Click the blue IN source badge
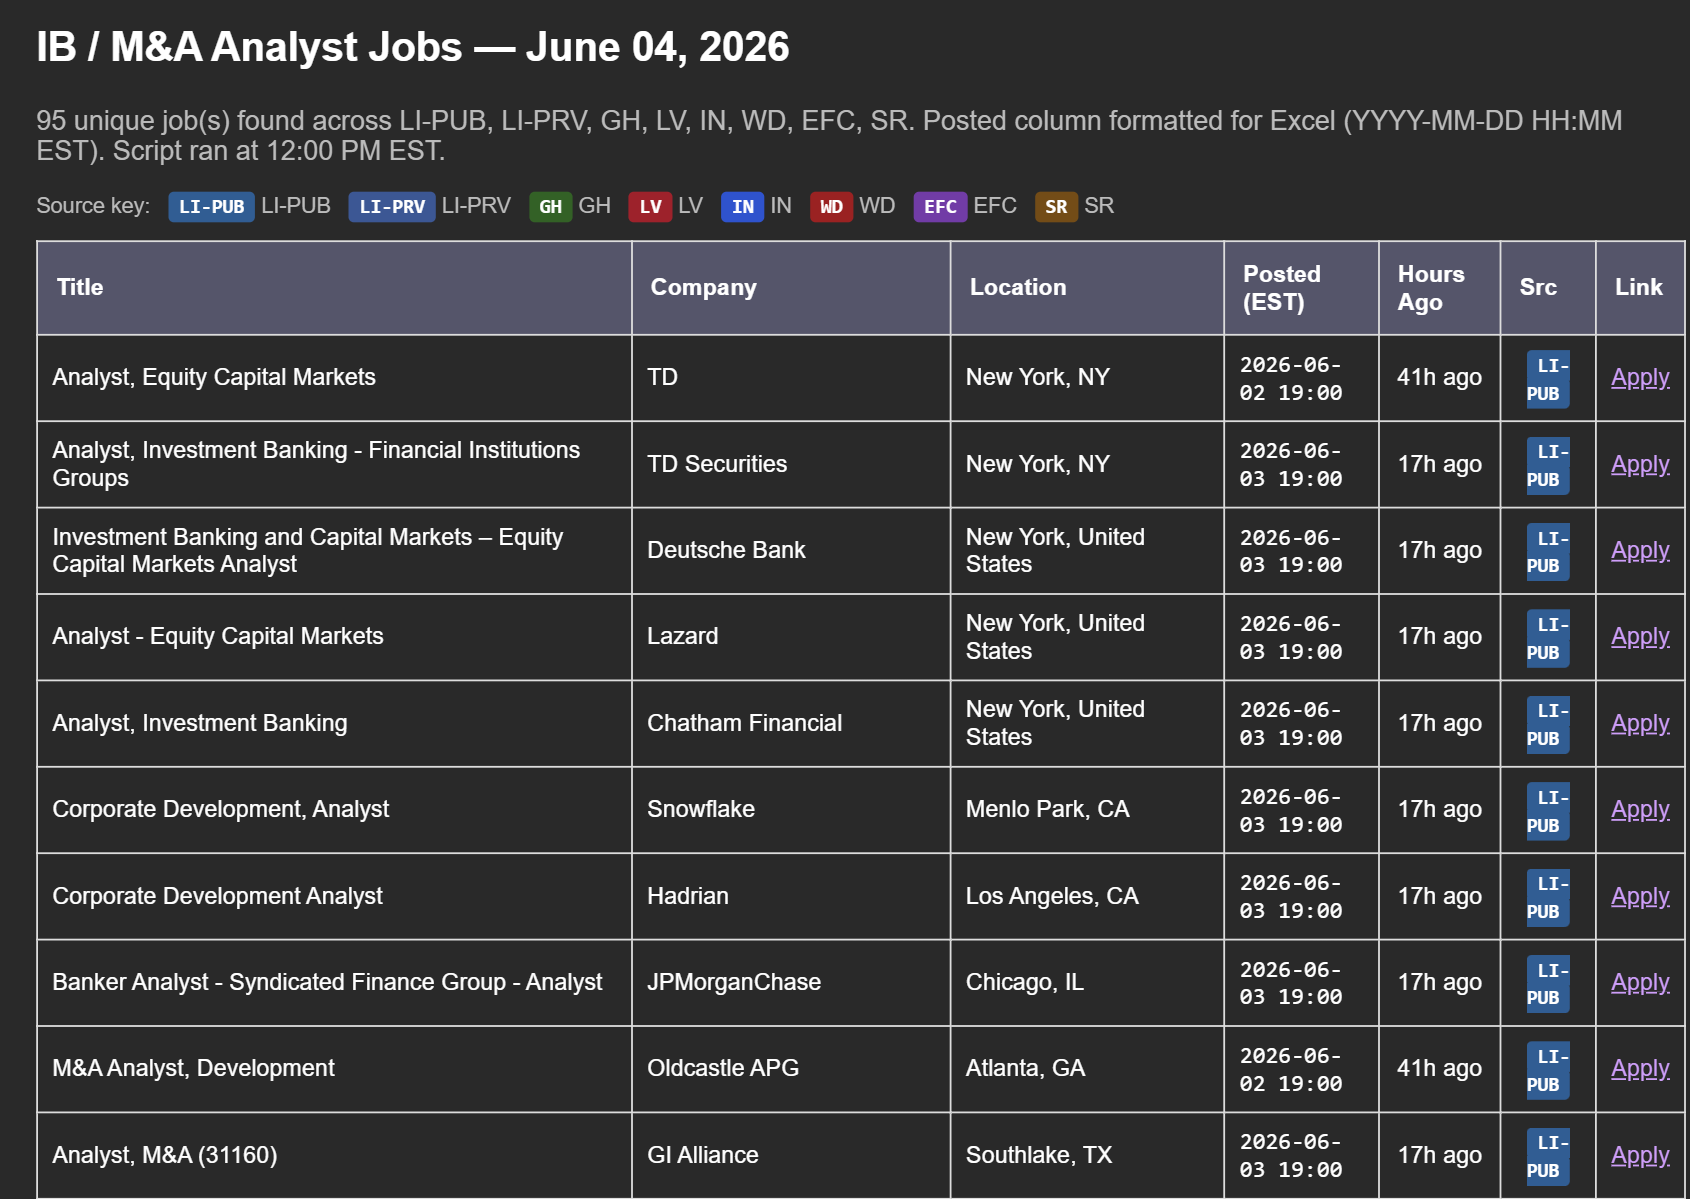 pyautogui.click(x=742, y=207)
